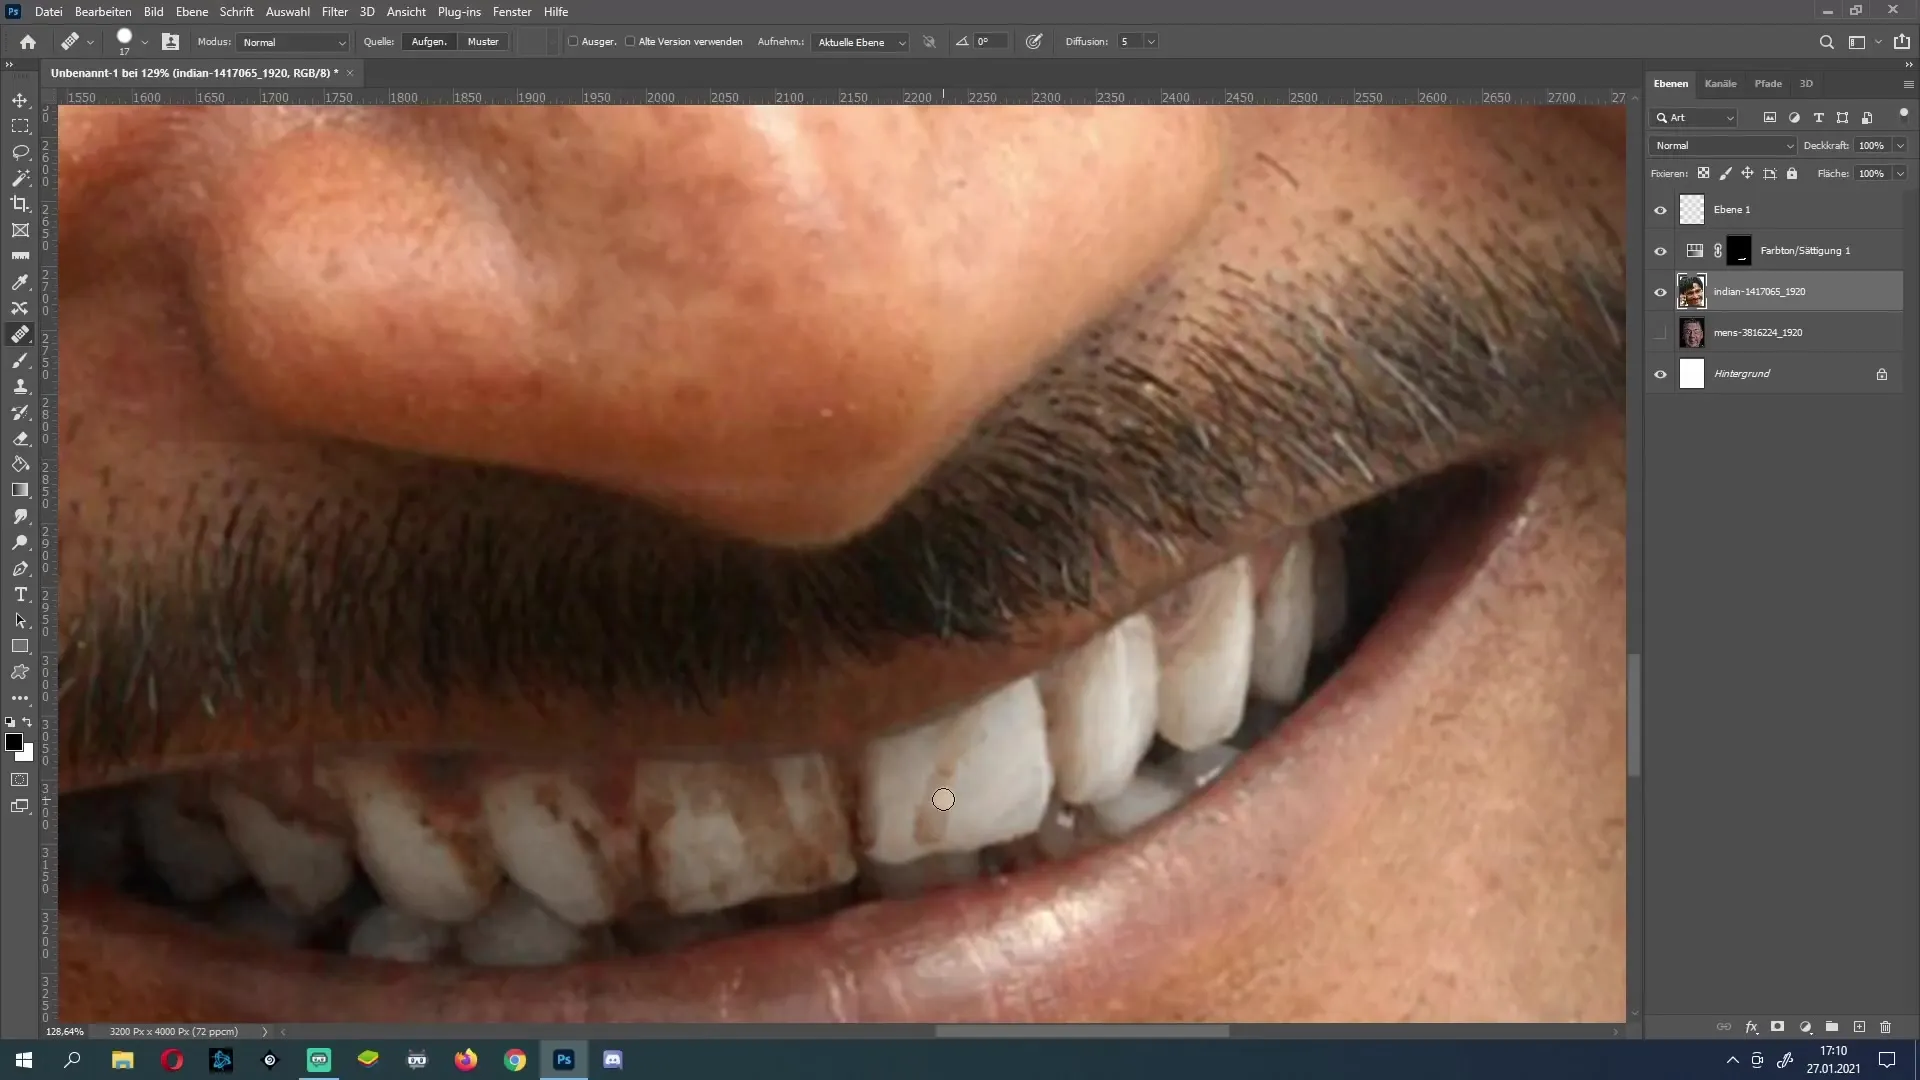Select the Text tool
Screen dimensions: 1920x1080
point(20,595)
